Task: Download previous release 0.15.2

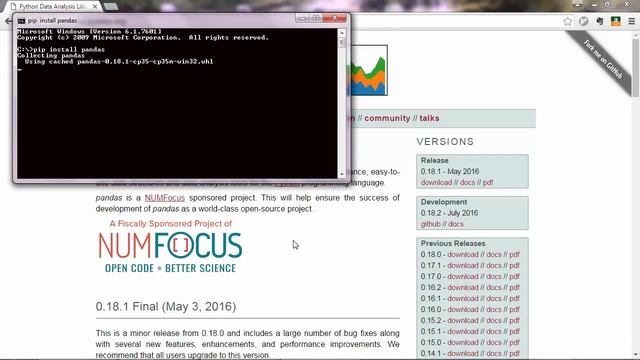Action: click(x=462, y=320)
